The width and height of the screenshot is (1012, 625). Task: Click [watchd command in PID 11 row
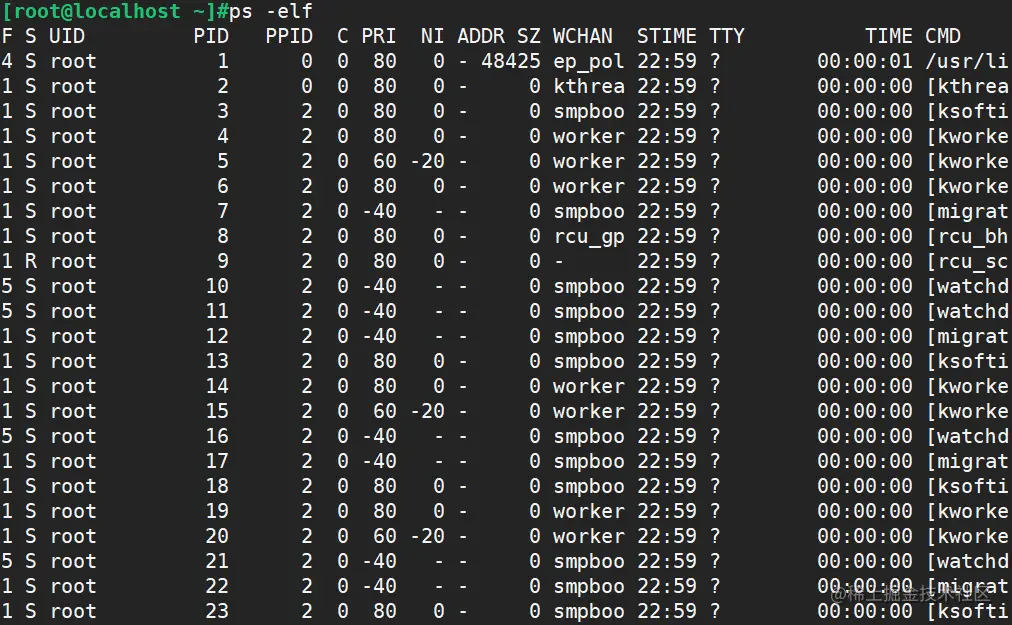[967, 311]
